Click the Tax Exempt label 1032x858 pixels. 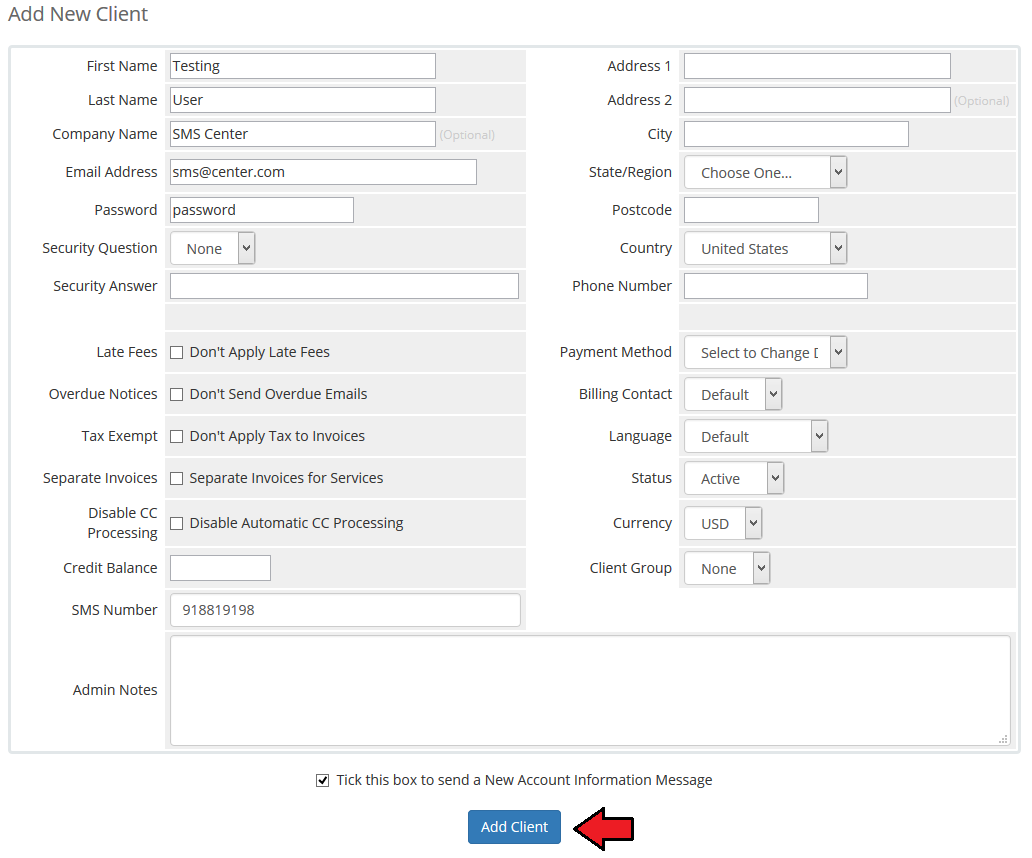click(x=120, y=437)
